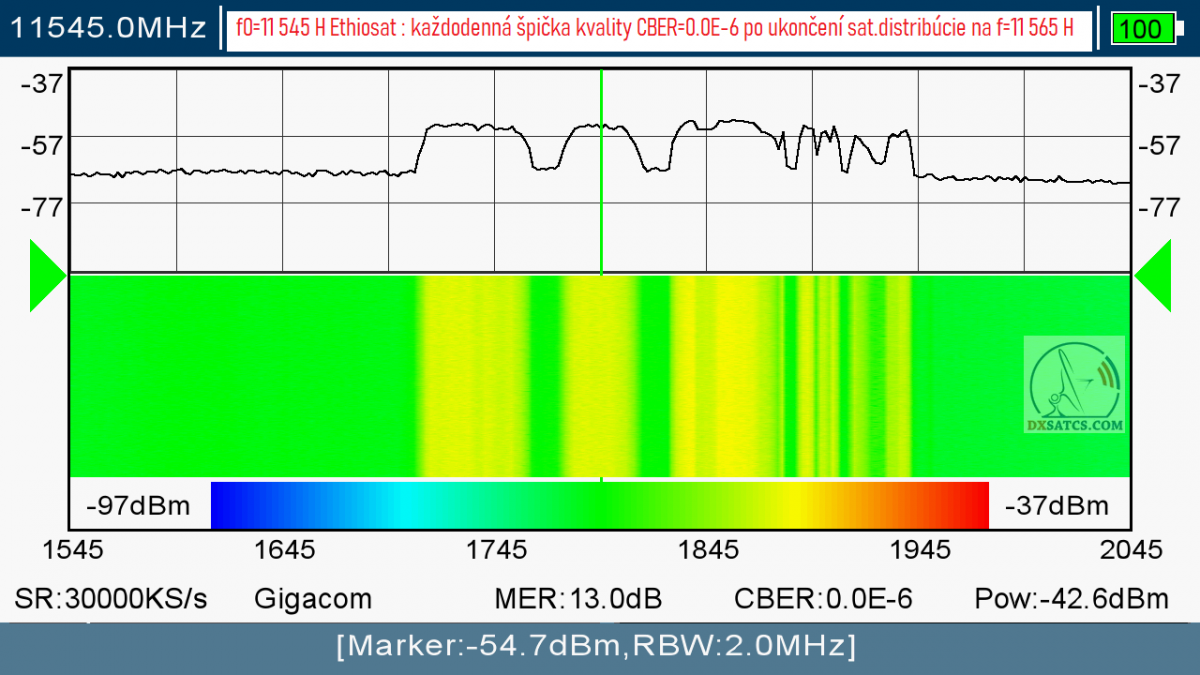The width and height of the screenshot is (1200, 675).
Task: Click the -37dBm scale maximum label
Action: 1057,505
